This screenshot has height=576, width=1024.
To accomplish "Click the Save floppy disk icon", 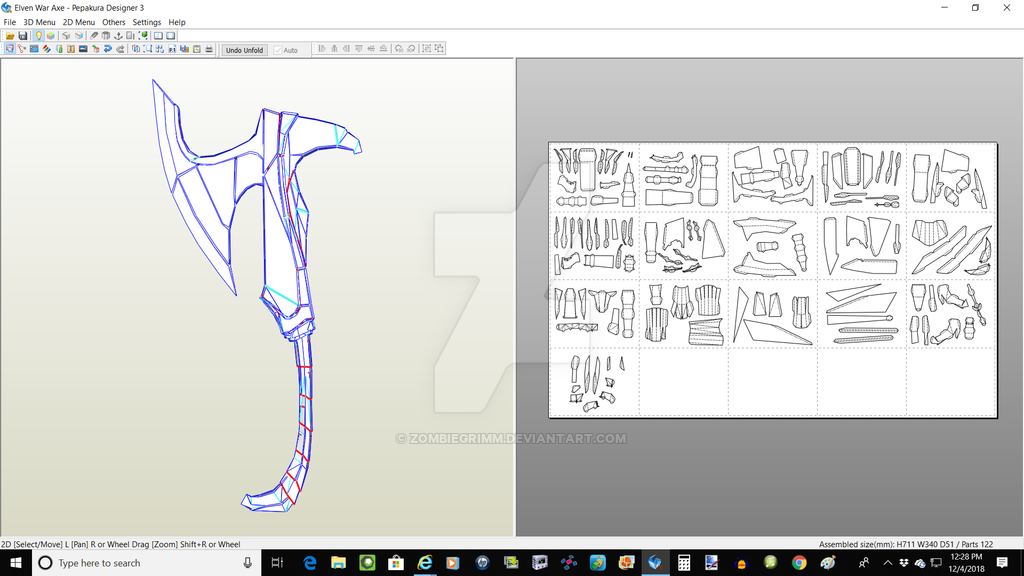I will tap(23, 36).
